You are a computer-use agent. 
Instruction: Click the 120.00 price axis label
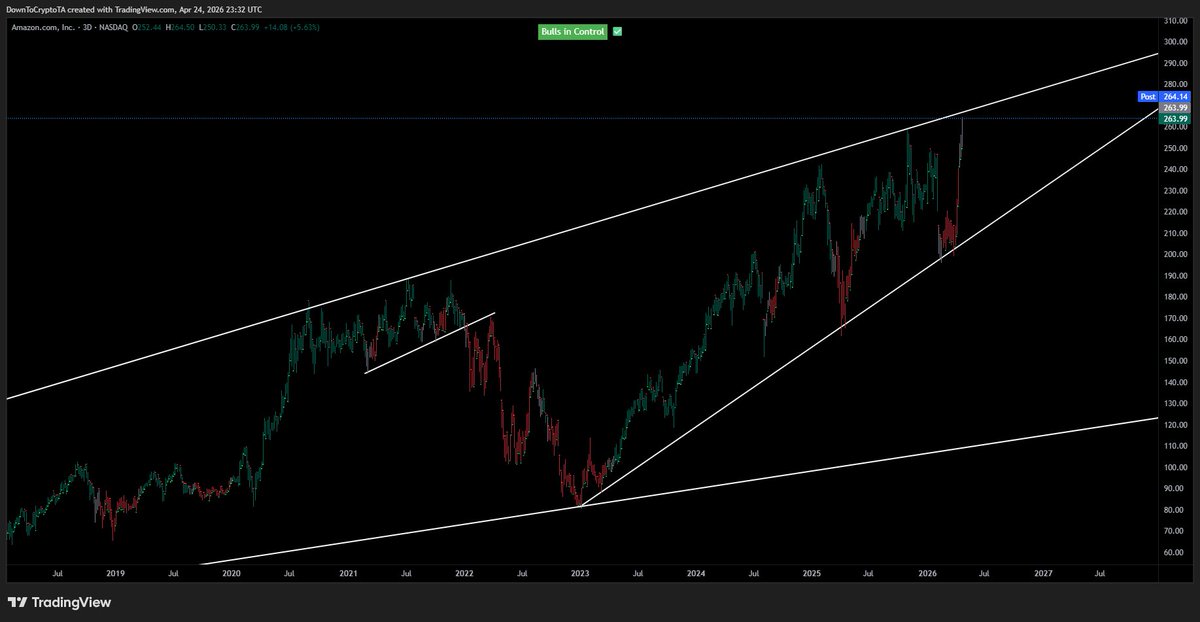tap(1175, 425)
